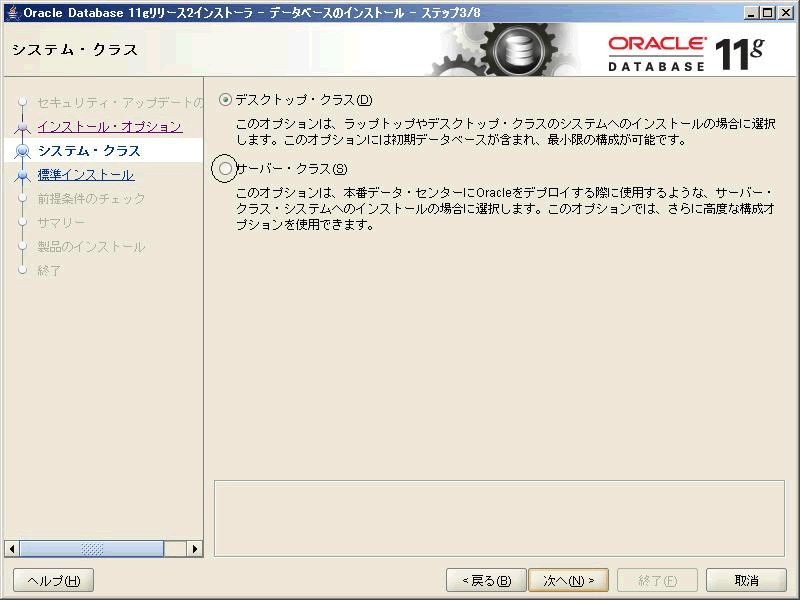Viewport: 800px width, 600px height.
Task: Click the 次へ(N) button
Action: pos(568,580)
